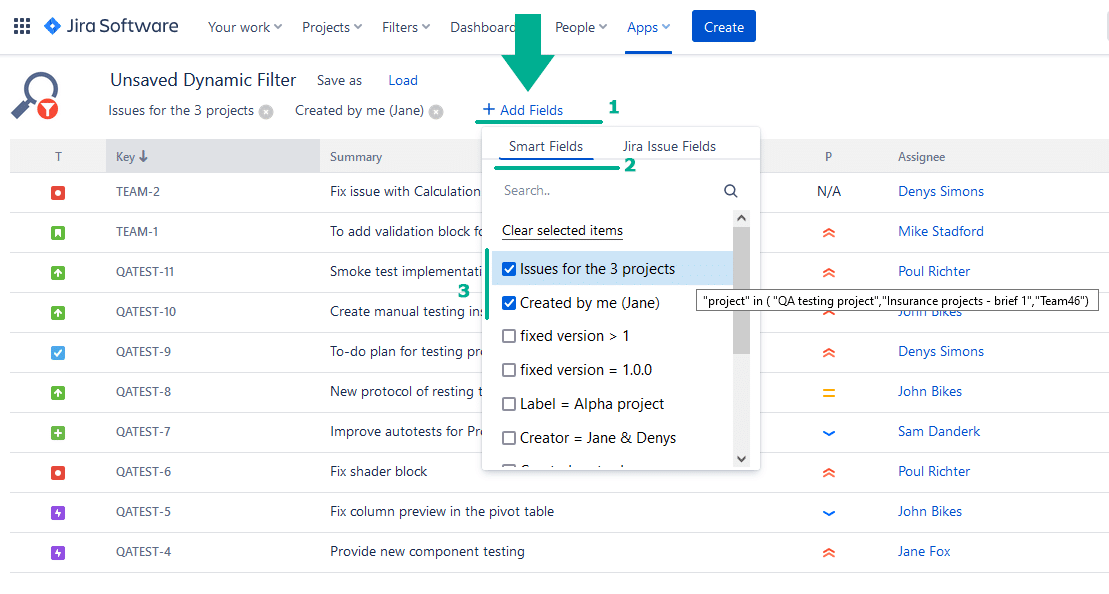Click the search magnifier in Smart Fields panel

(x=730, y=190)
